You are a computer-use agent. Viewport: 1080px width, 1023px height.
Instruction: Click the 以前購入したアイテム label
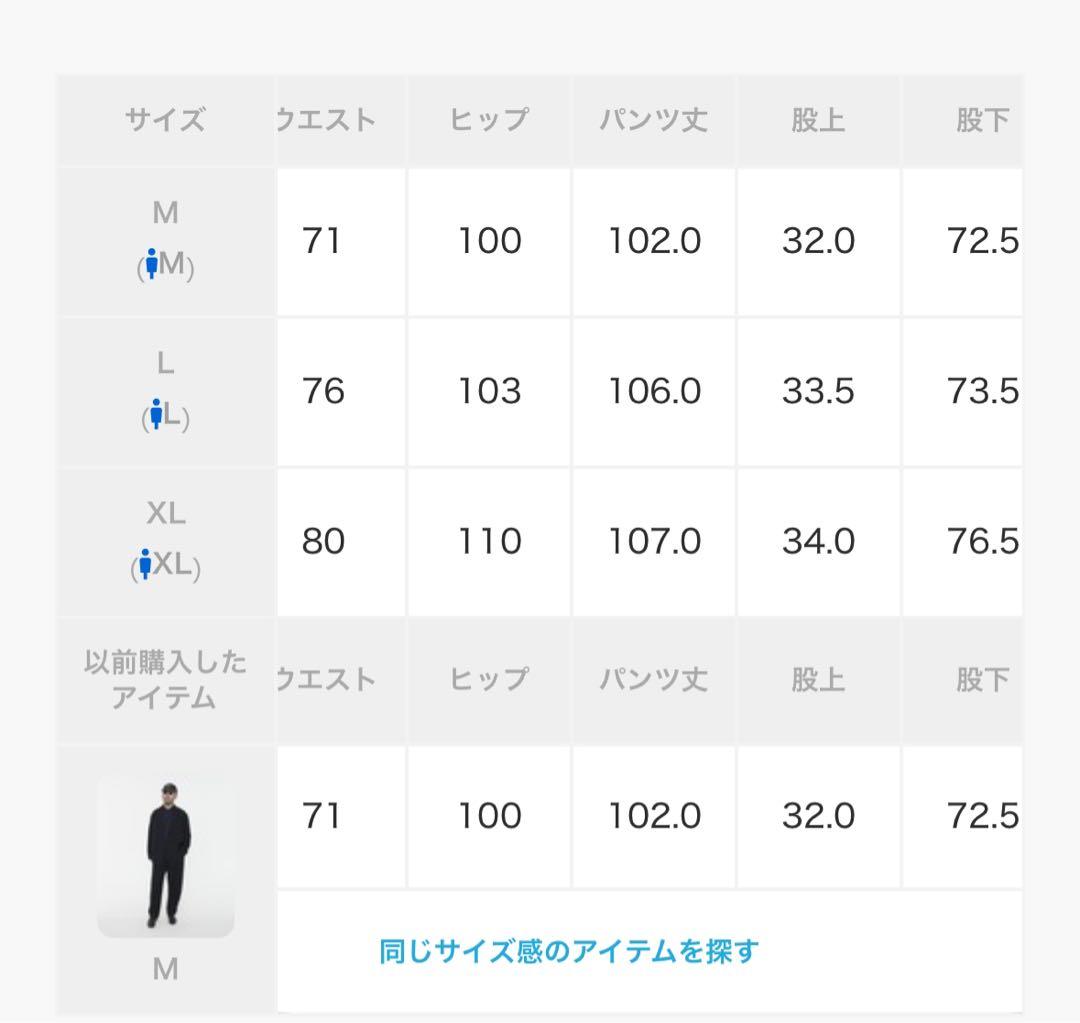tap(165, 681)
